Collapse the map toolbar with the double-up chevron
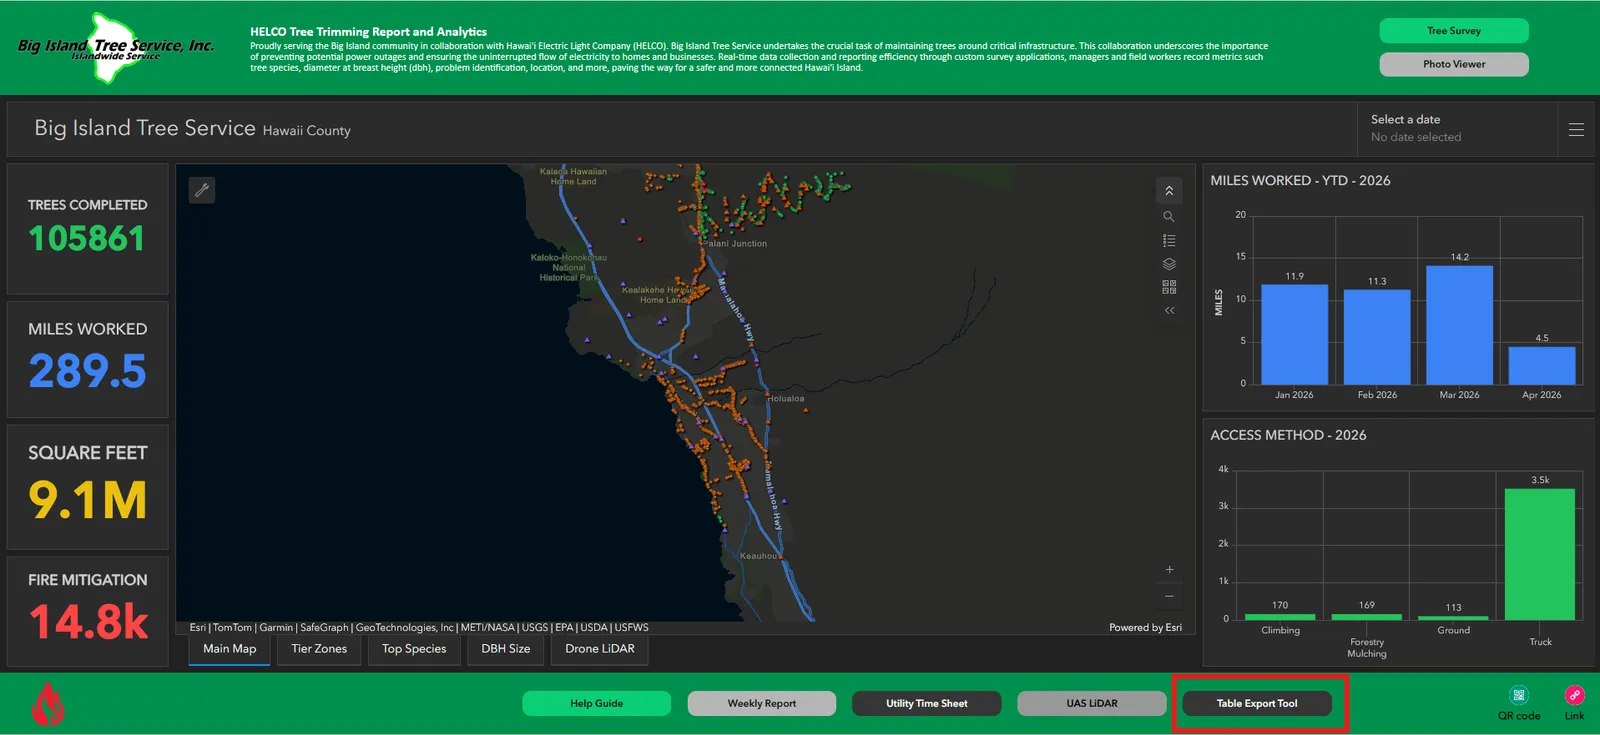Screen dimensions: 1600x735 pyautogui.click(x=1169, y=191)
